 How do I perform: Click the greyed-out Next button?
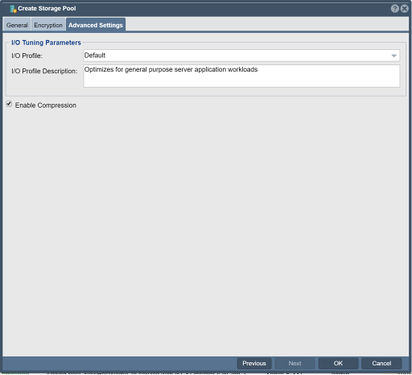pos(295,363)
